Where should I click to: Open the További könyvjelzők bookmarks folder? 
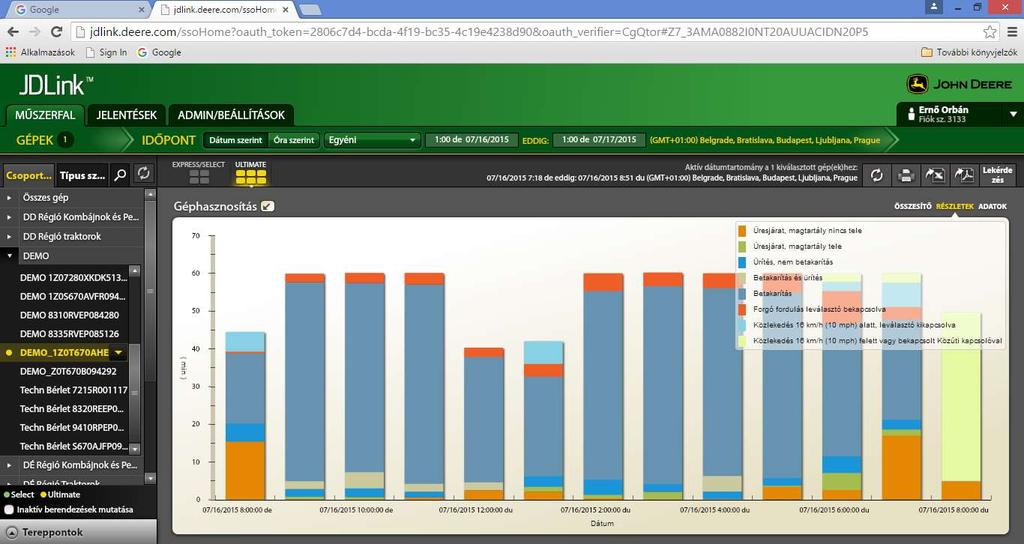click(x=969, y=52)
